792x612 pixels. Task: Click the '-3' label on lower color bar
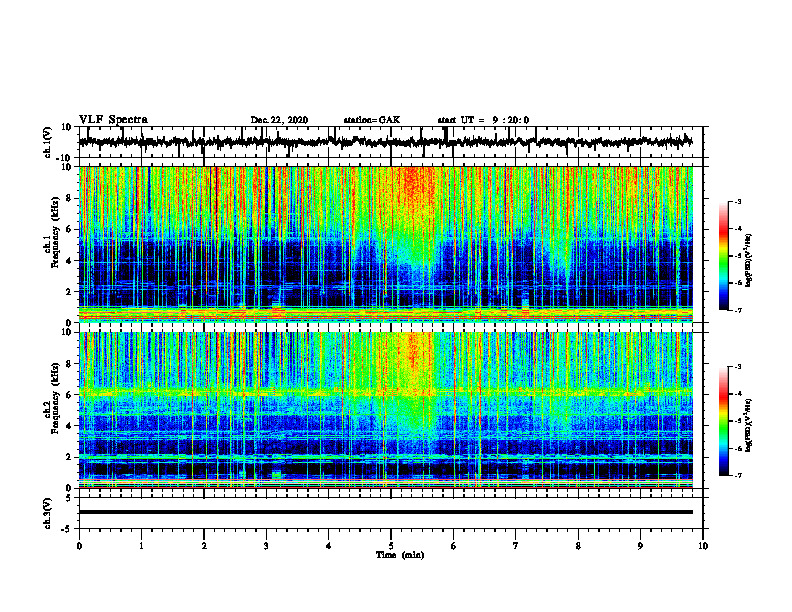[737, 367]
